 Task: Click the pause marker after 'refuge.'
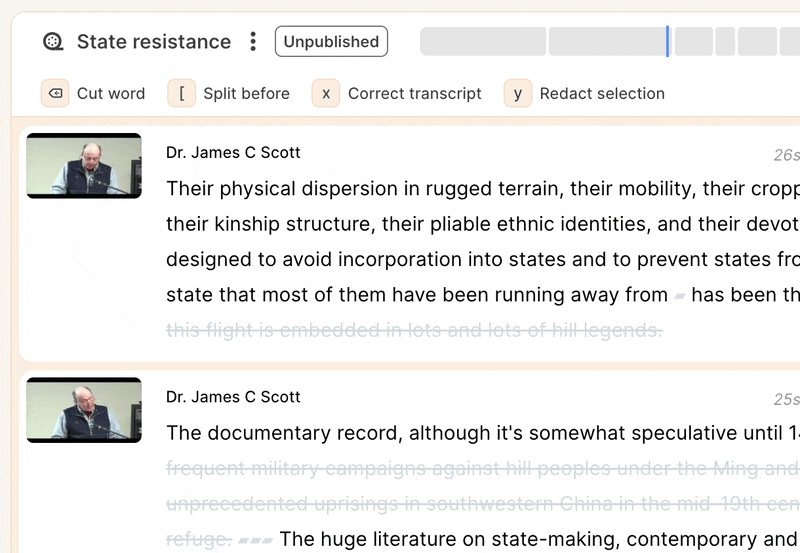coord(256,540)
